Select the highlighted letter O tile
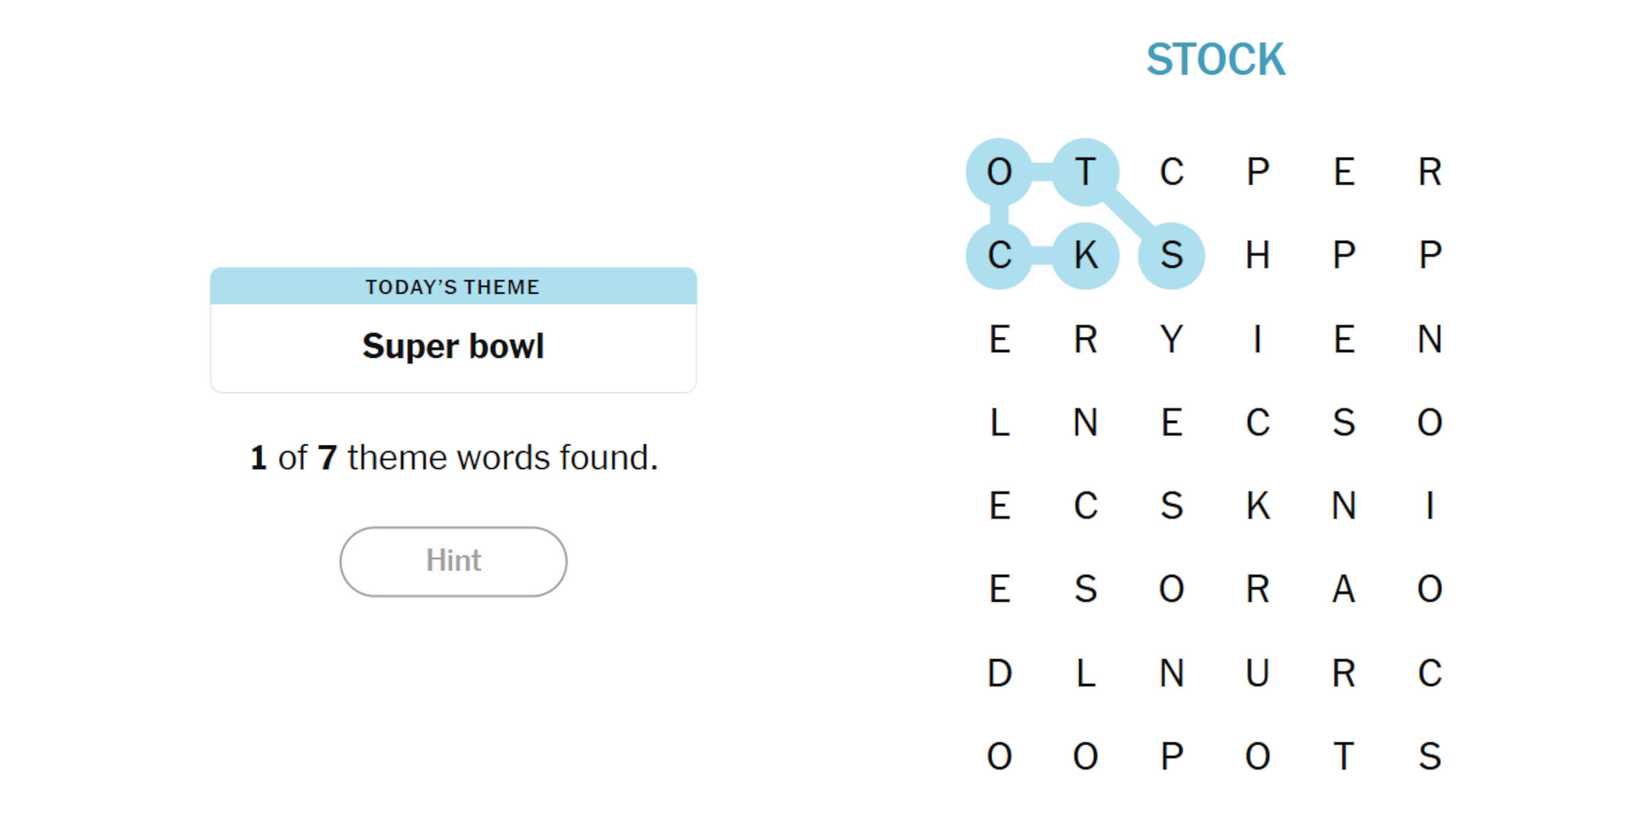This screenshot has height=825, width=1650. [x=999, y=172]
